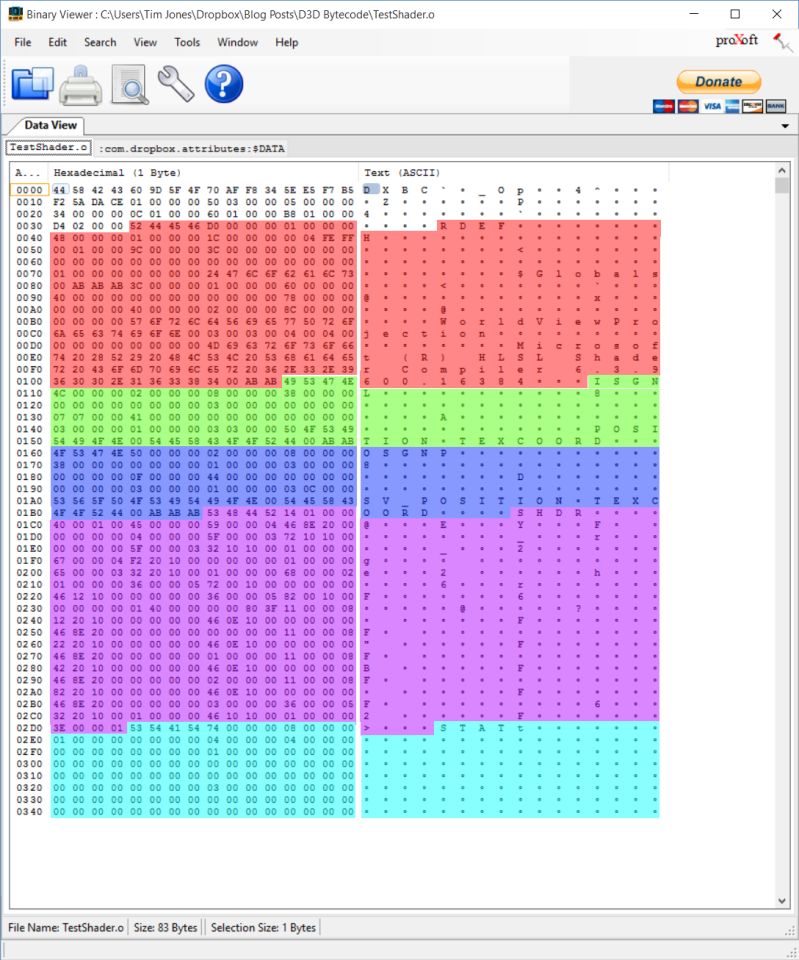Click the open files toolbar icon
Image resolution: width=799 pixels, height=960 pixels.
pyautogui.click(x=32, y=83)
